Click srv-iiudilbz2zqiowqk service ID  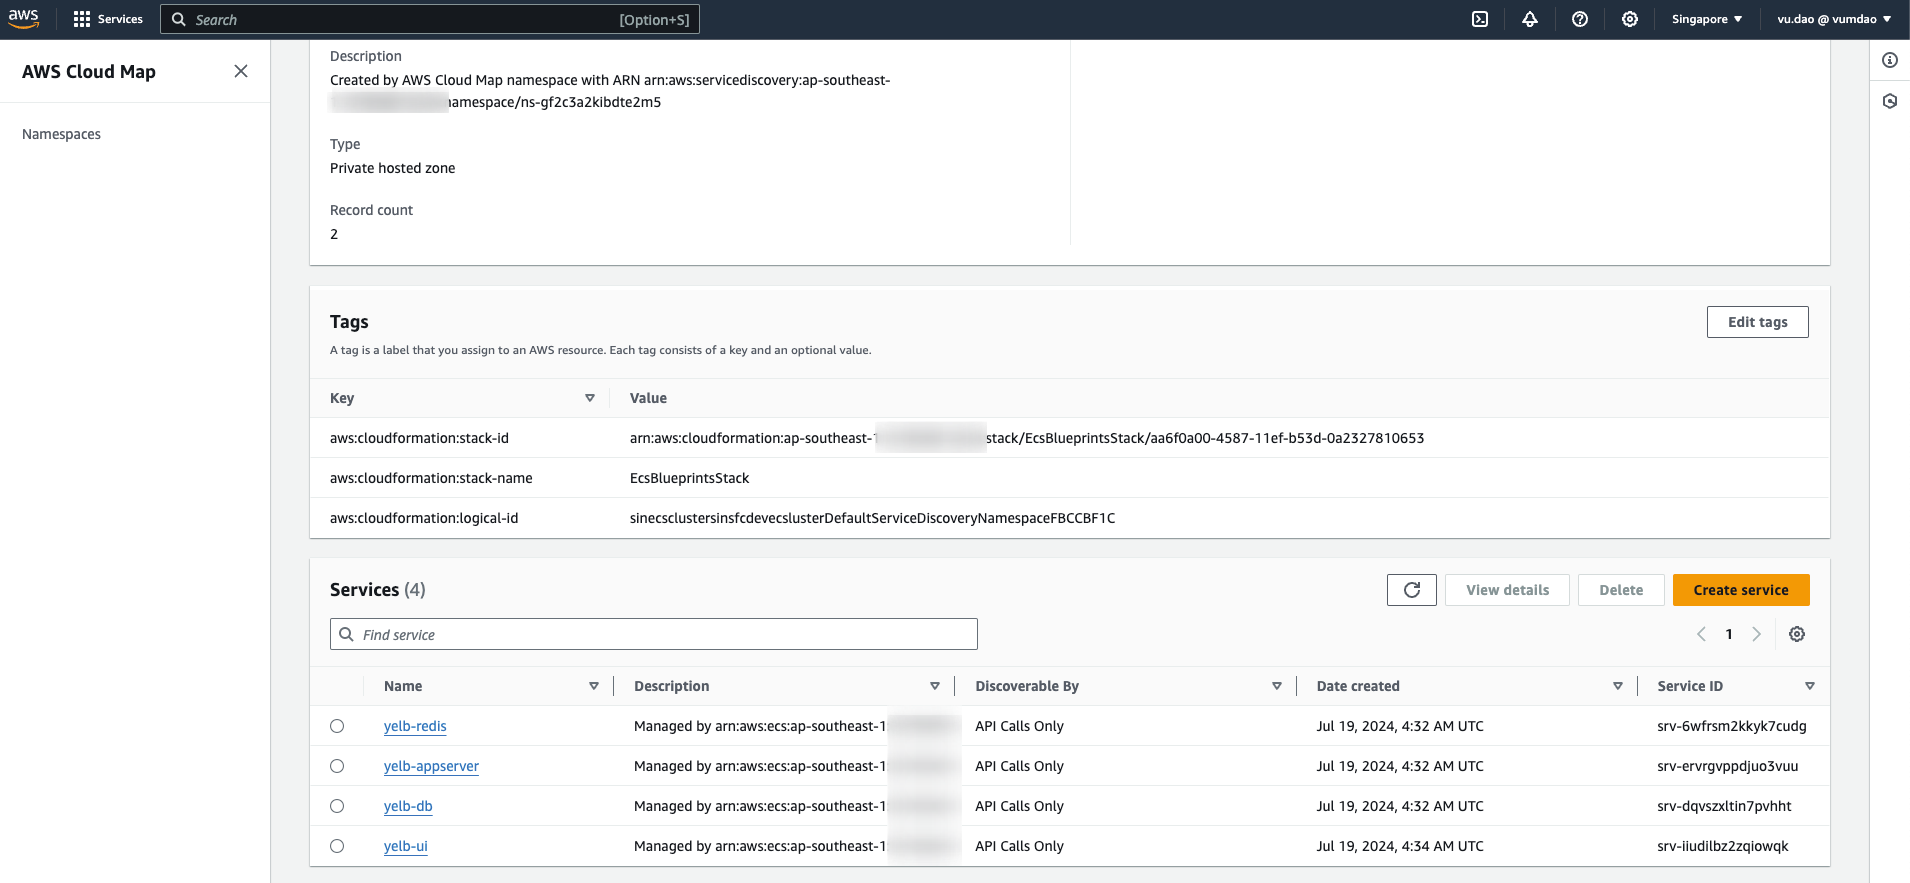point(1723,846)
